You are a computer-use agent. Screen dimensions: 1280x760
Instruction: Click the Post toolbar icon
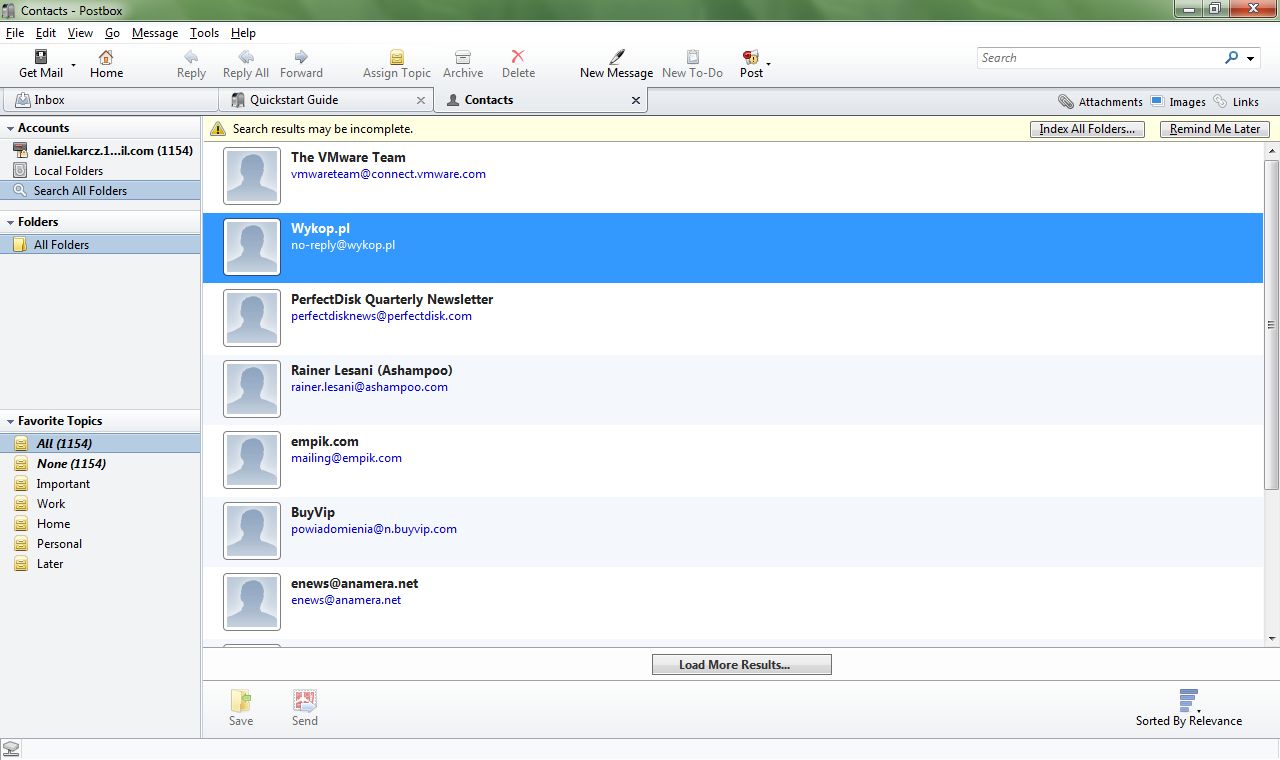(751, 57)
